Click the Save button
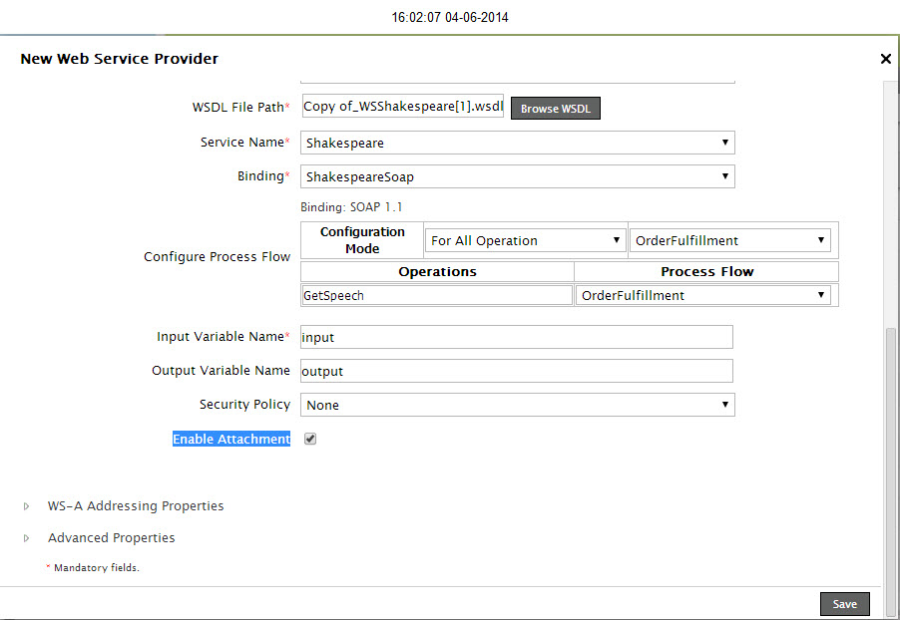 pos(845,604)
